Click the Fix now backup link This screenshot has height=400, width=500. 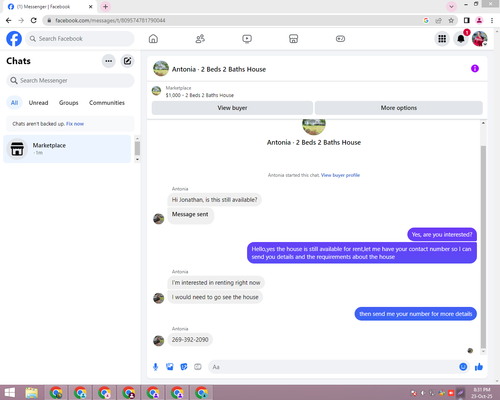point(75,124)
